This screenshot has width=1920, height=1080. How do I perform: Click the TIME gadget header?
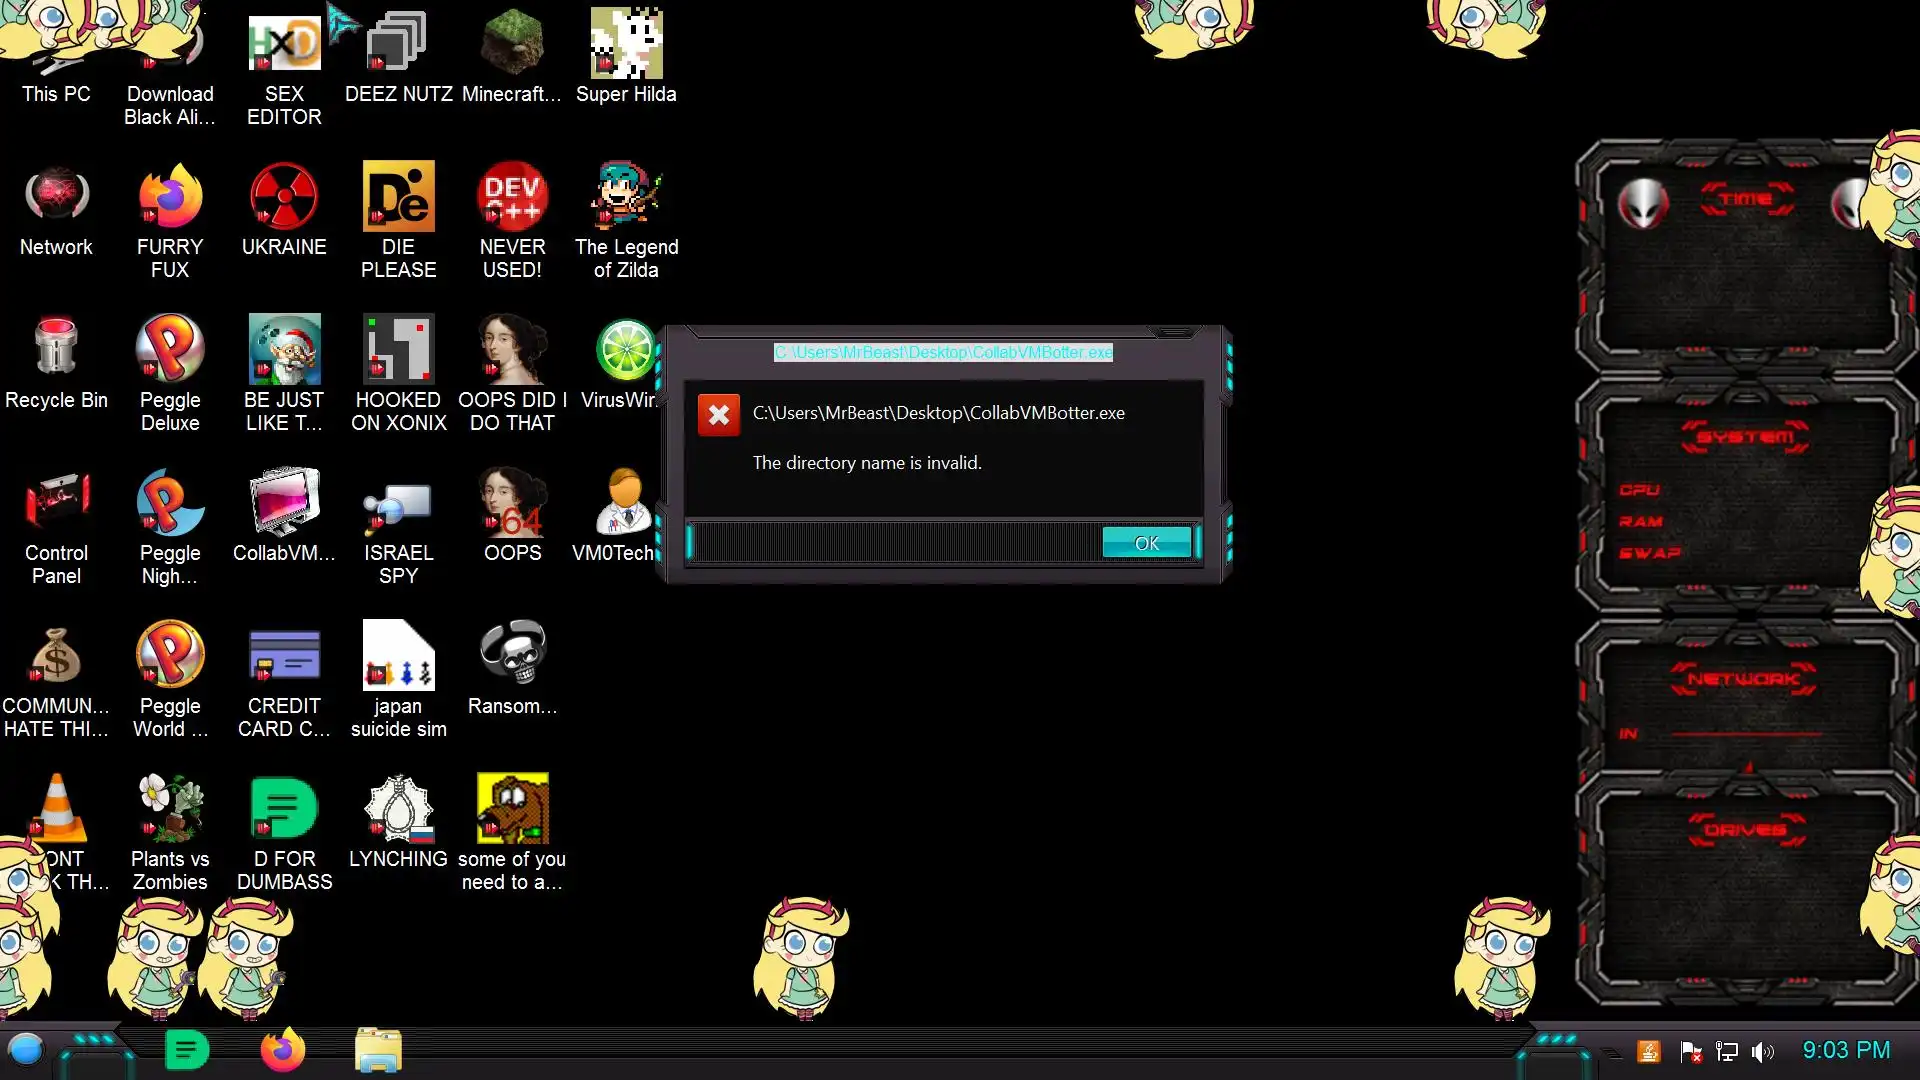tap(1746, 199)
